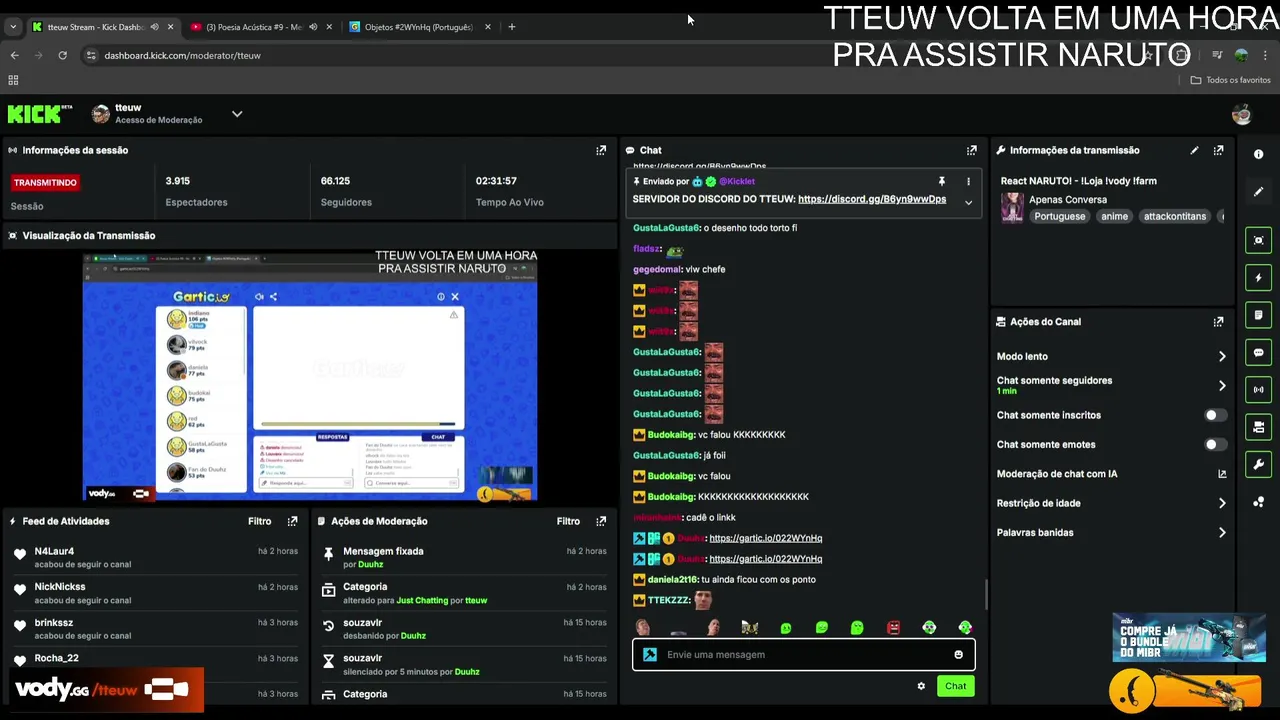Select brinkssz in activity feed
The width and height of the screenshot is (1280, 720).
[54, 622]
